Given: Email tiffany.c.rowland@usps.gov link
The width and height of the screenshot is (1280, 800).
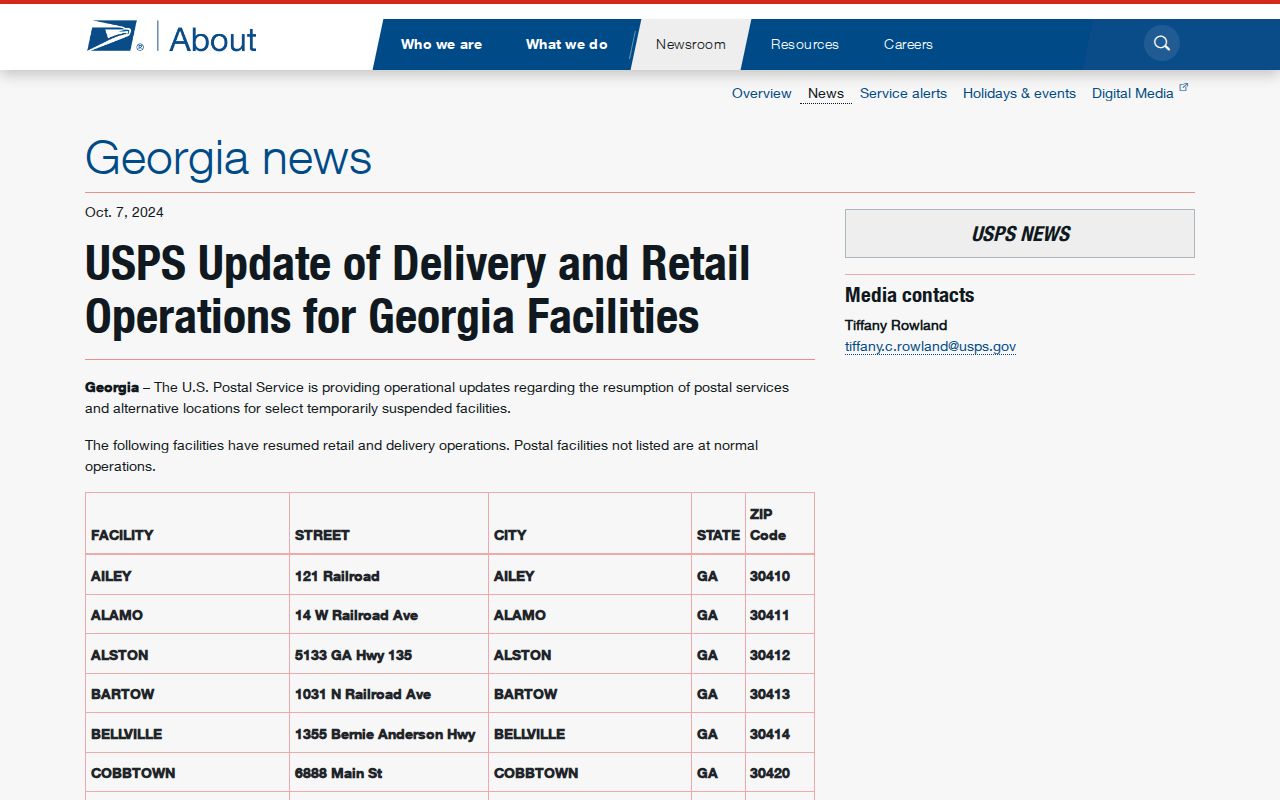Looking at the screenshot, I should pyautogui.click(x=930, y=347).
